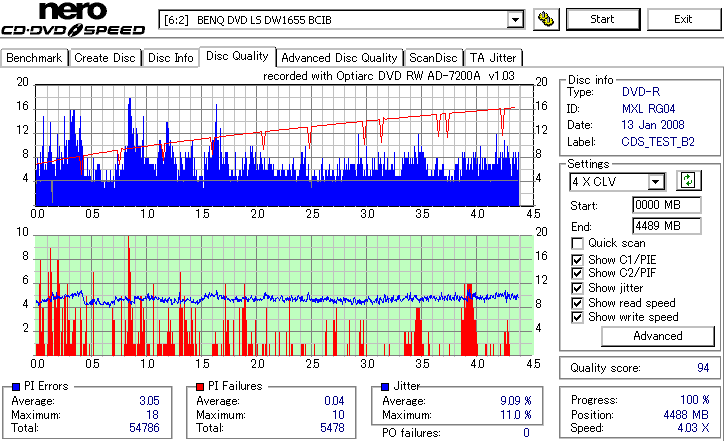The image size is (724, 441).
Task: Open the BENQ drive selection dropdown
Action: pyautogui.click(x=515, y=20)
